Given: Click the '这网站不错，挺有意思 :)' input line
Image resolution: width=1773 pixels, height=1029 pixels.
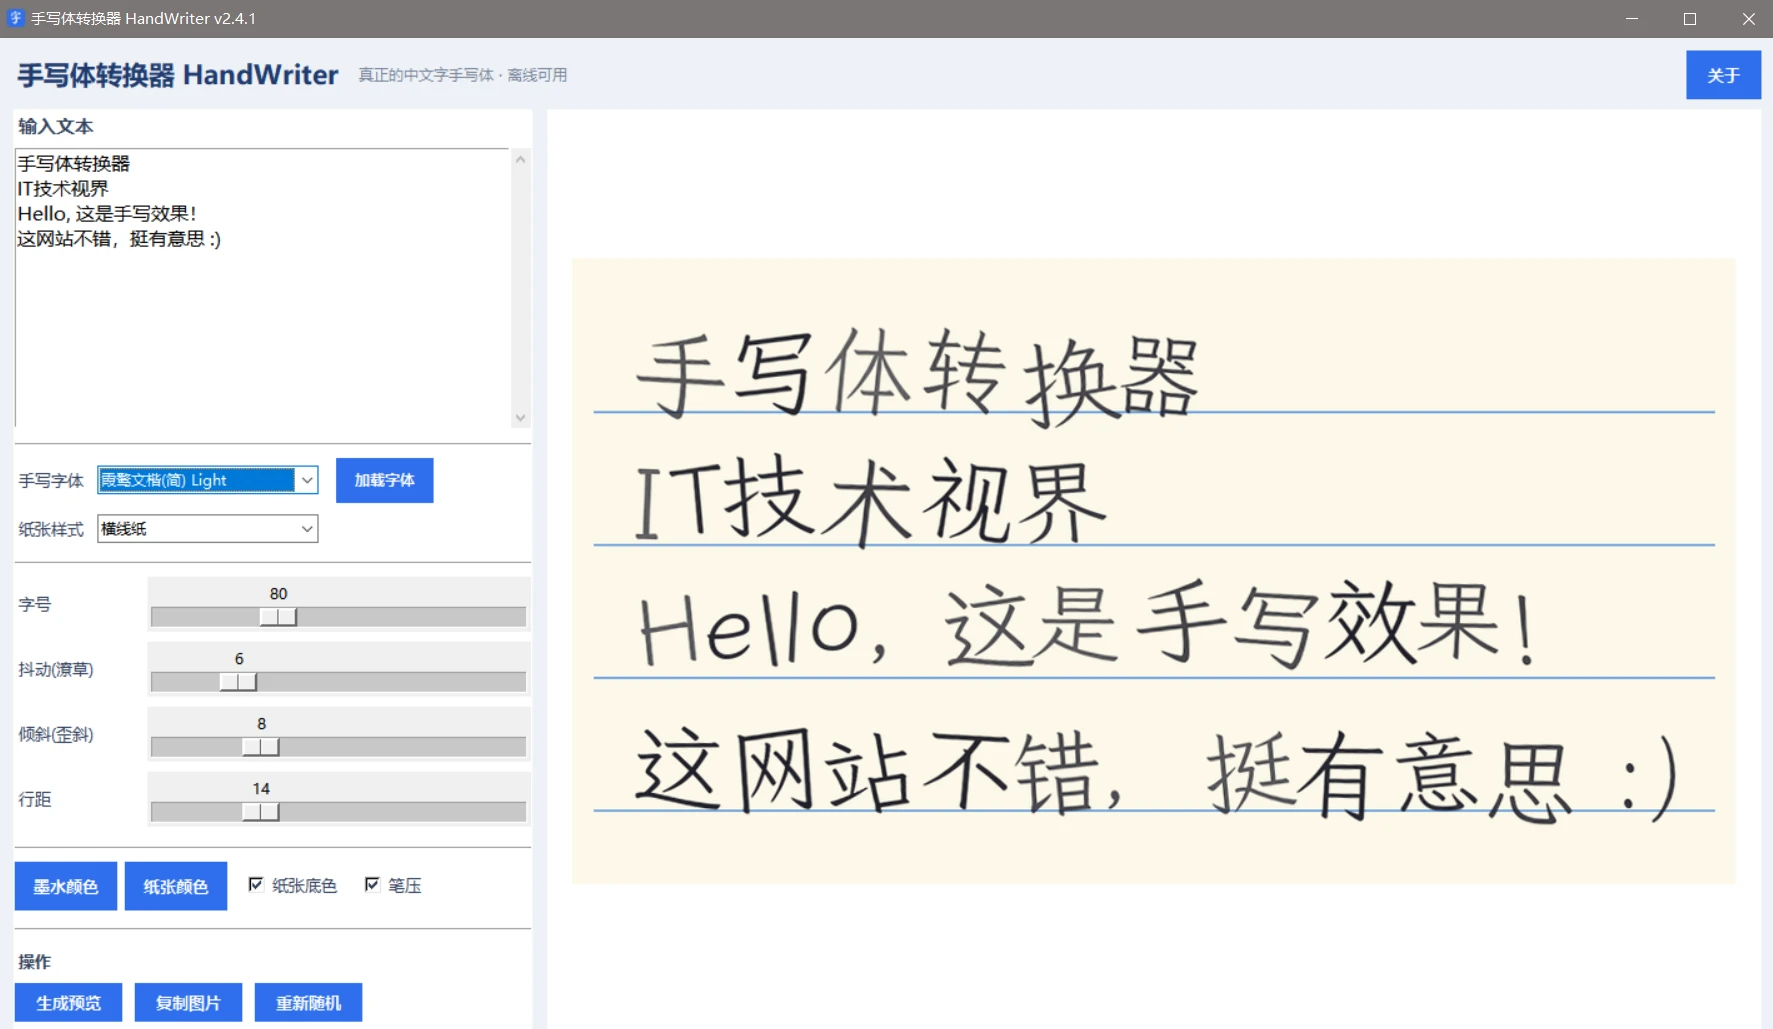Looking at the screenshot, I should click(x=119, y=238).
